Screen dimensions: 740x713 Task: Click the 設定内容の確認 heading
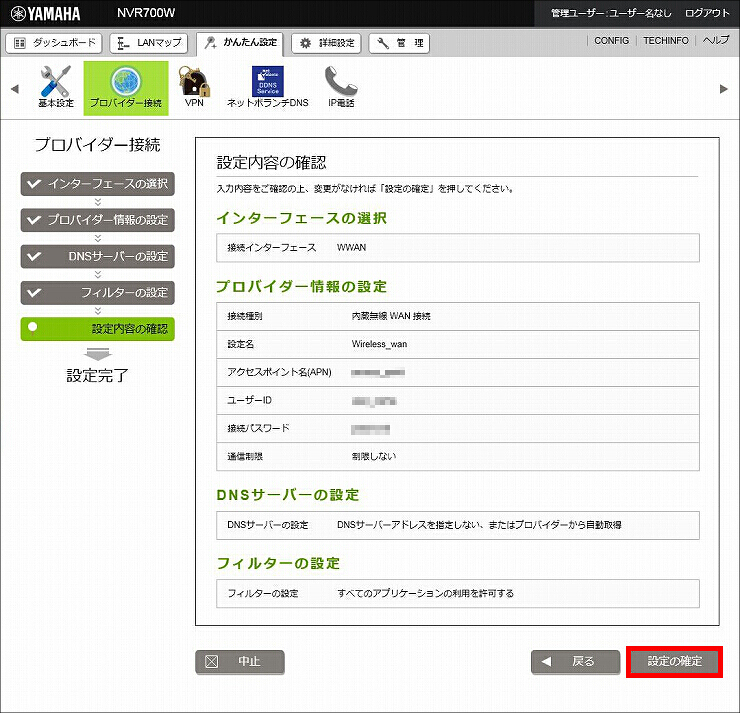[271, 162]
